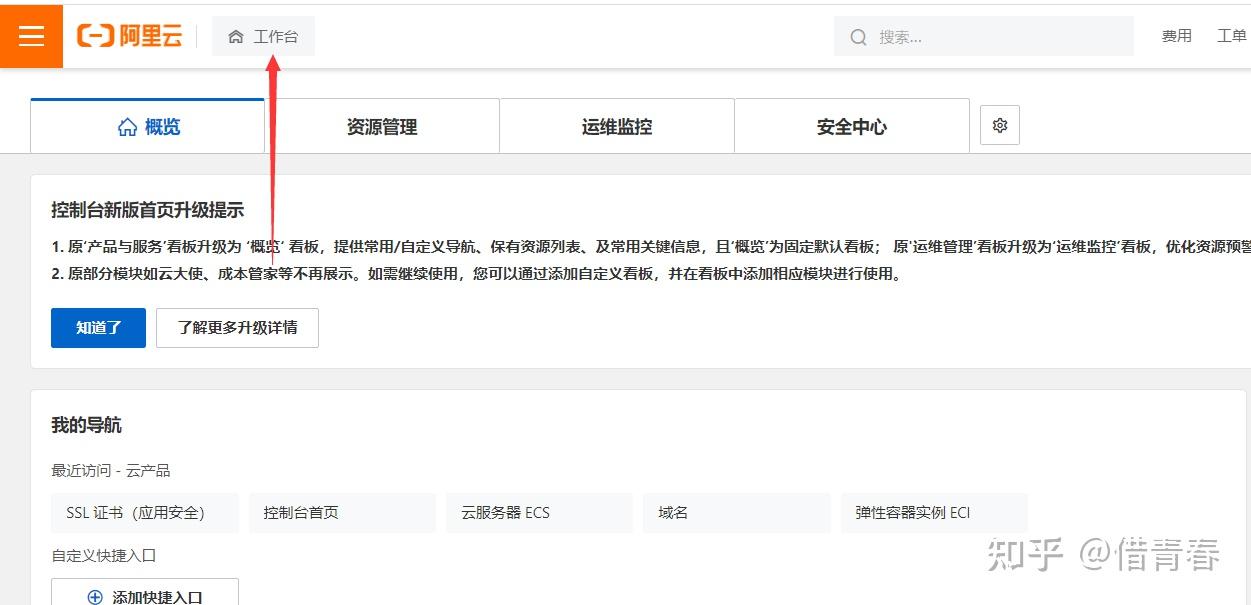This screenshot has width=1251, height=605.
Task: Click the home icon next to 工作台
Action: 236,35
